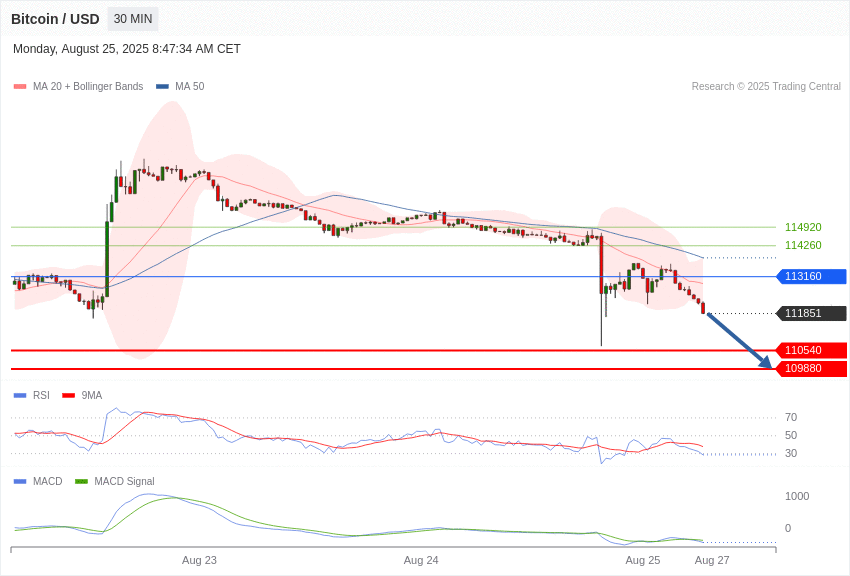Select the MA 20 + Bollinger Bands label
850x576 pixels.
(88, 87)
